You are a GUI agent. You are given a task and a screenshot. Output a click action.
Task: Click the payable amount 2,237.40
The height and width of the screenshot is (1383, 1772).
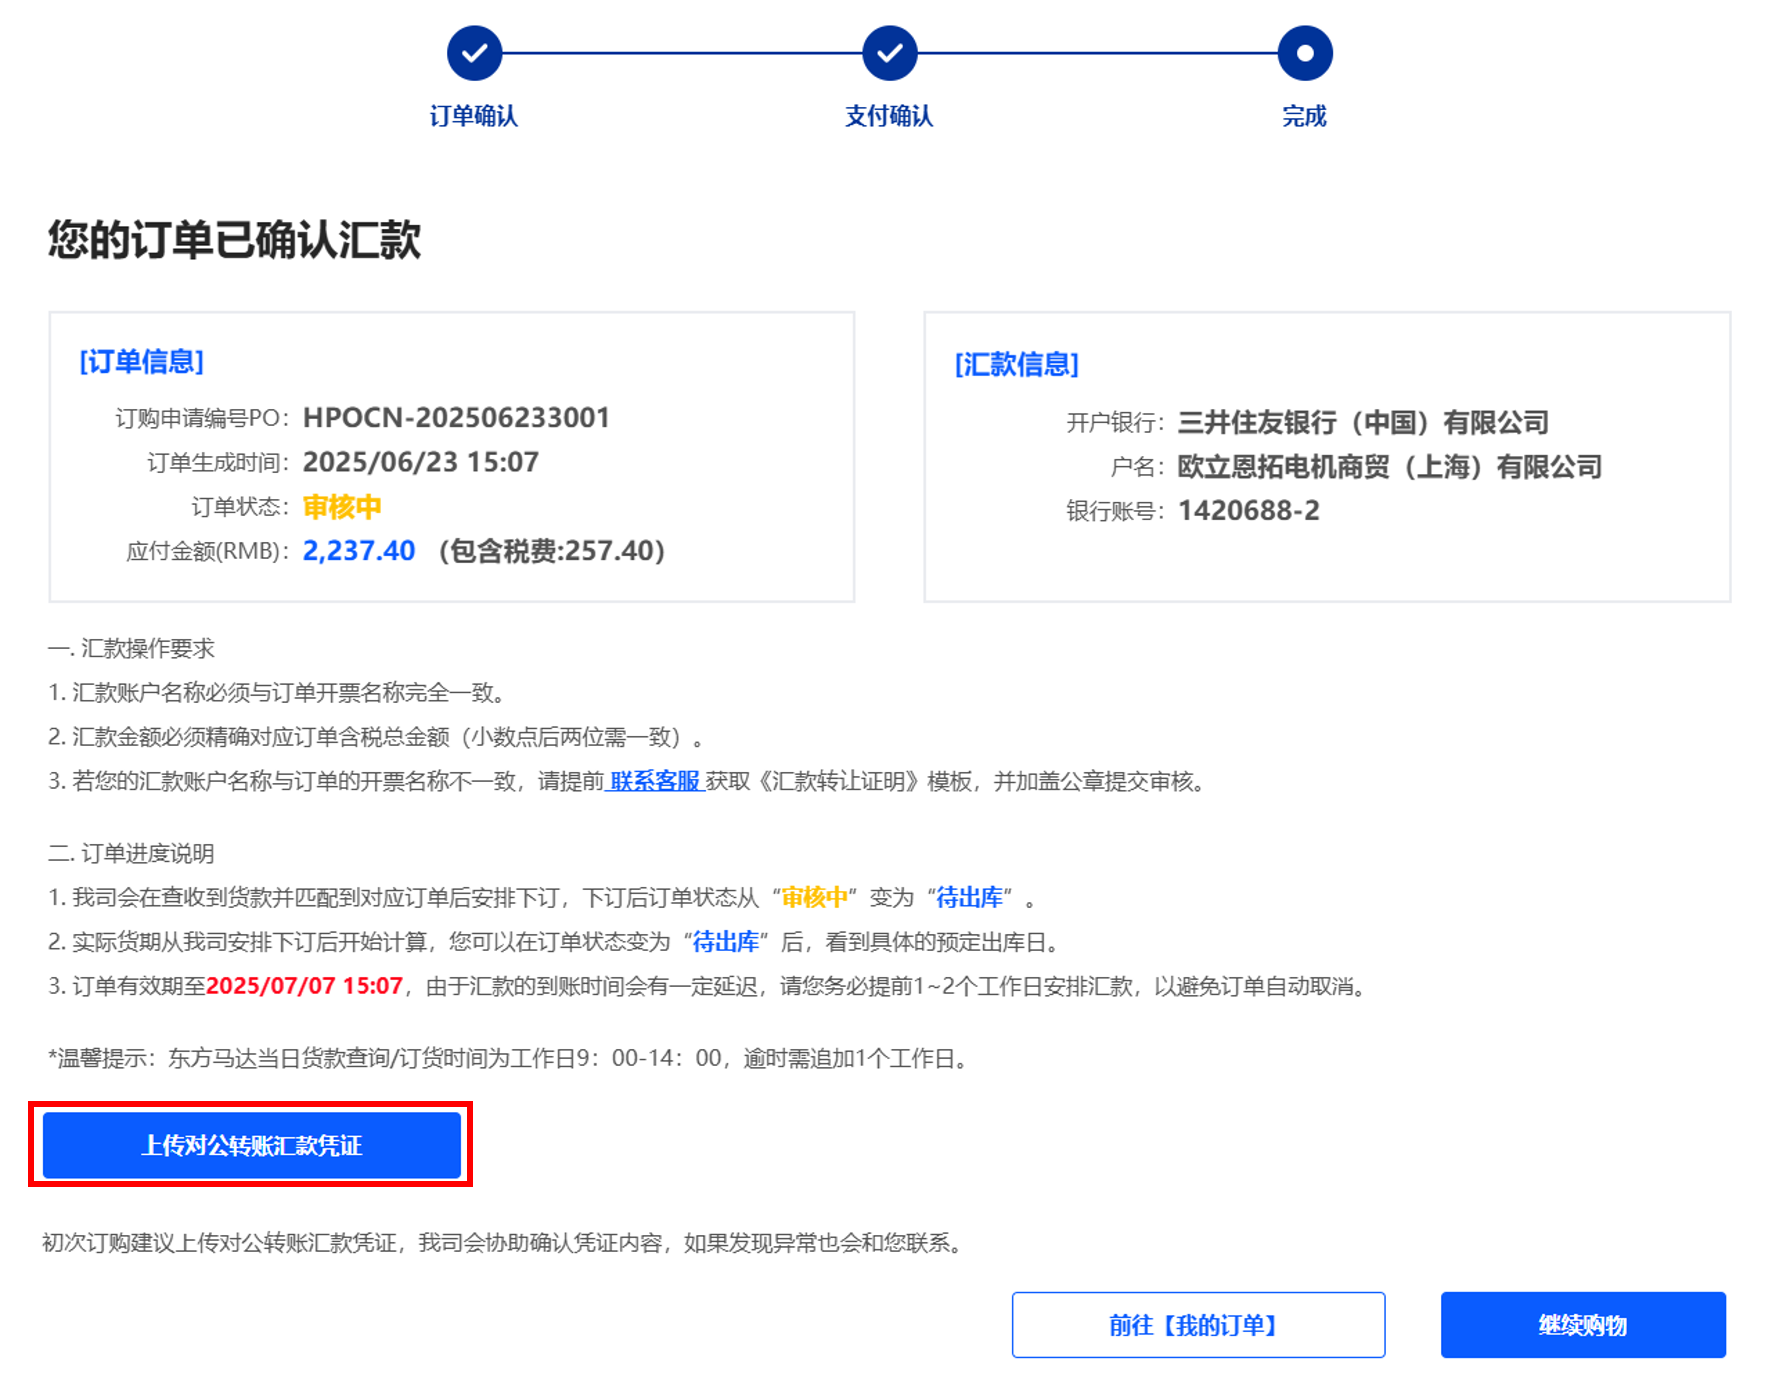(x=358, y=551)
